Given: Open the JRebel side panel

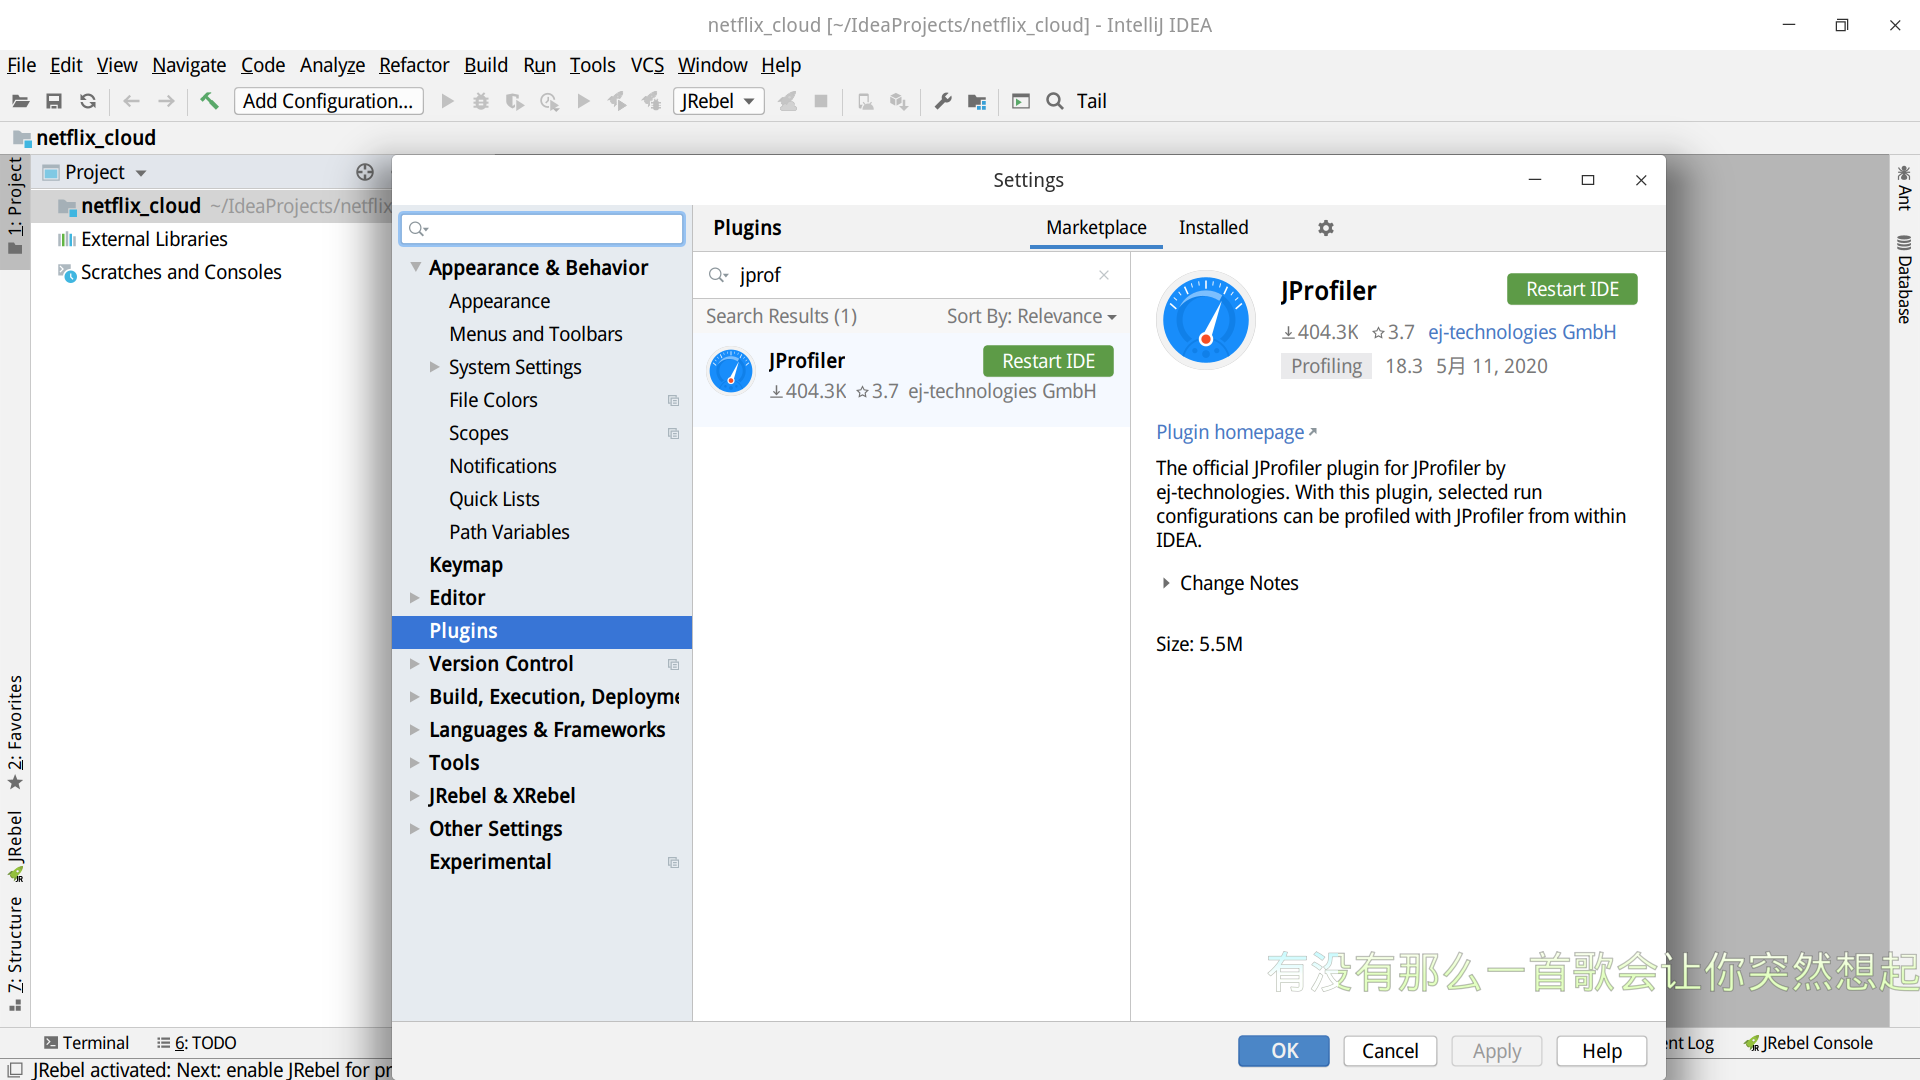Looking at the screenshot, I should [15, 846].
